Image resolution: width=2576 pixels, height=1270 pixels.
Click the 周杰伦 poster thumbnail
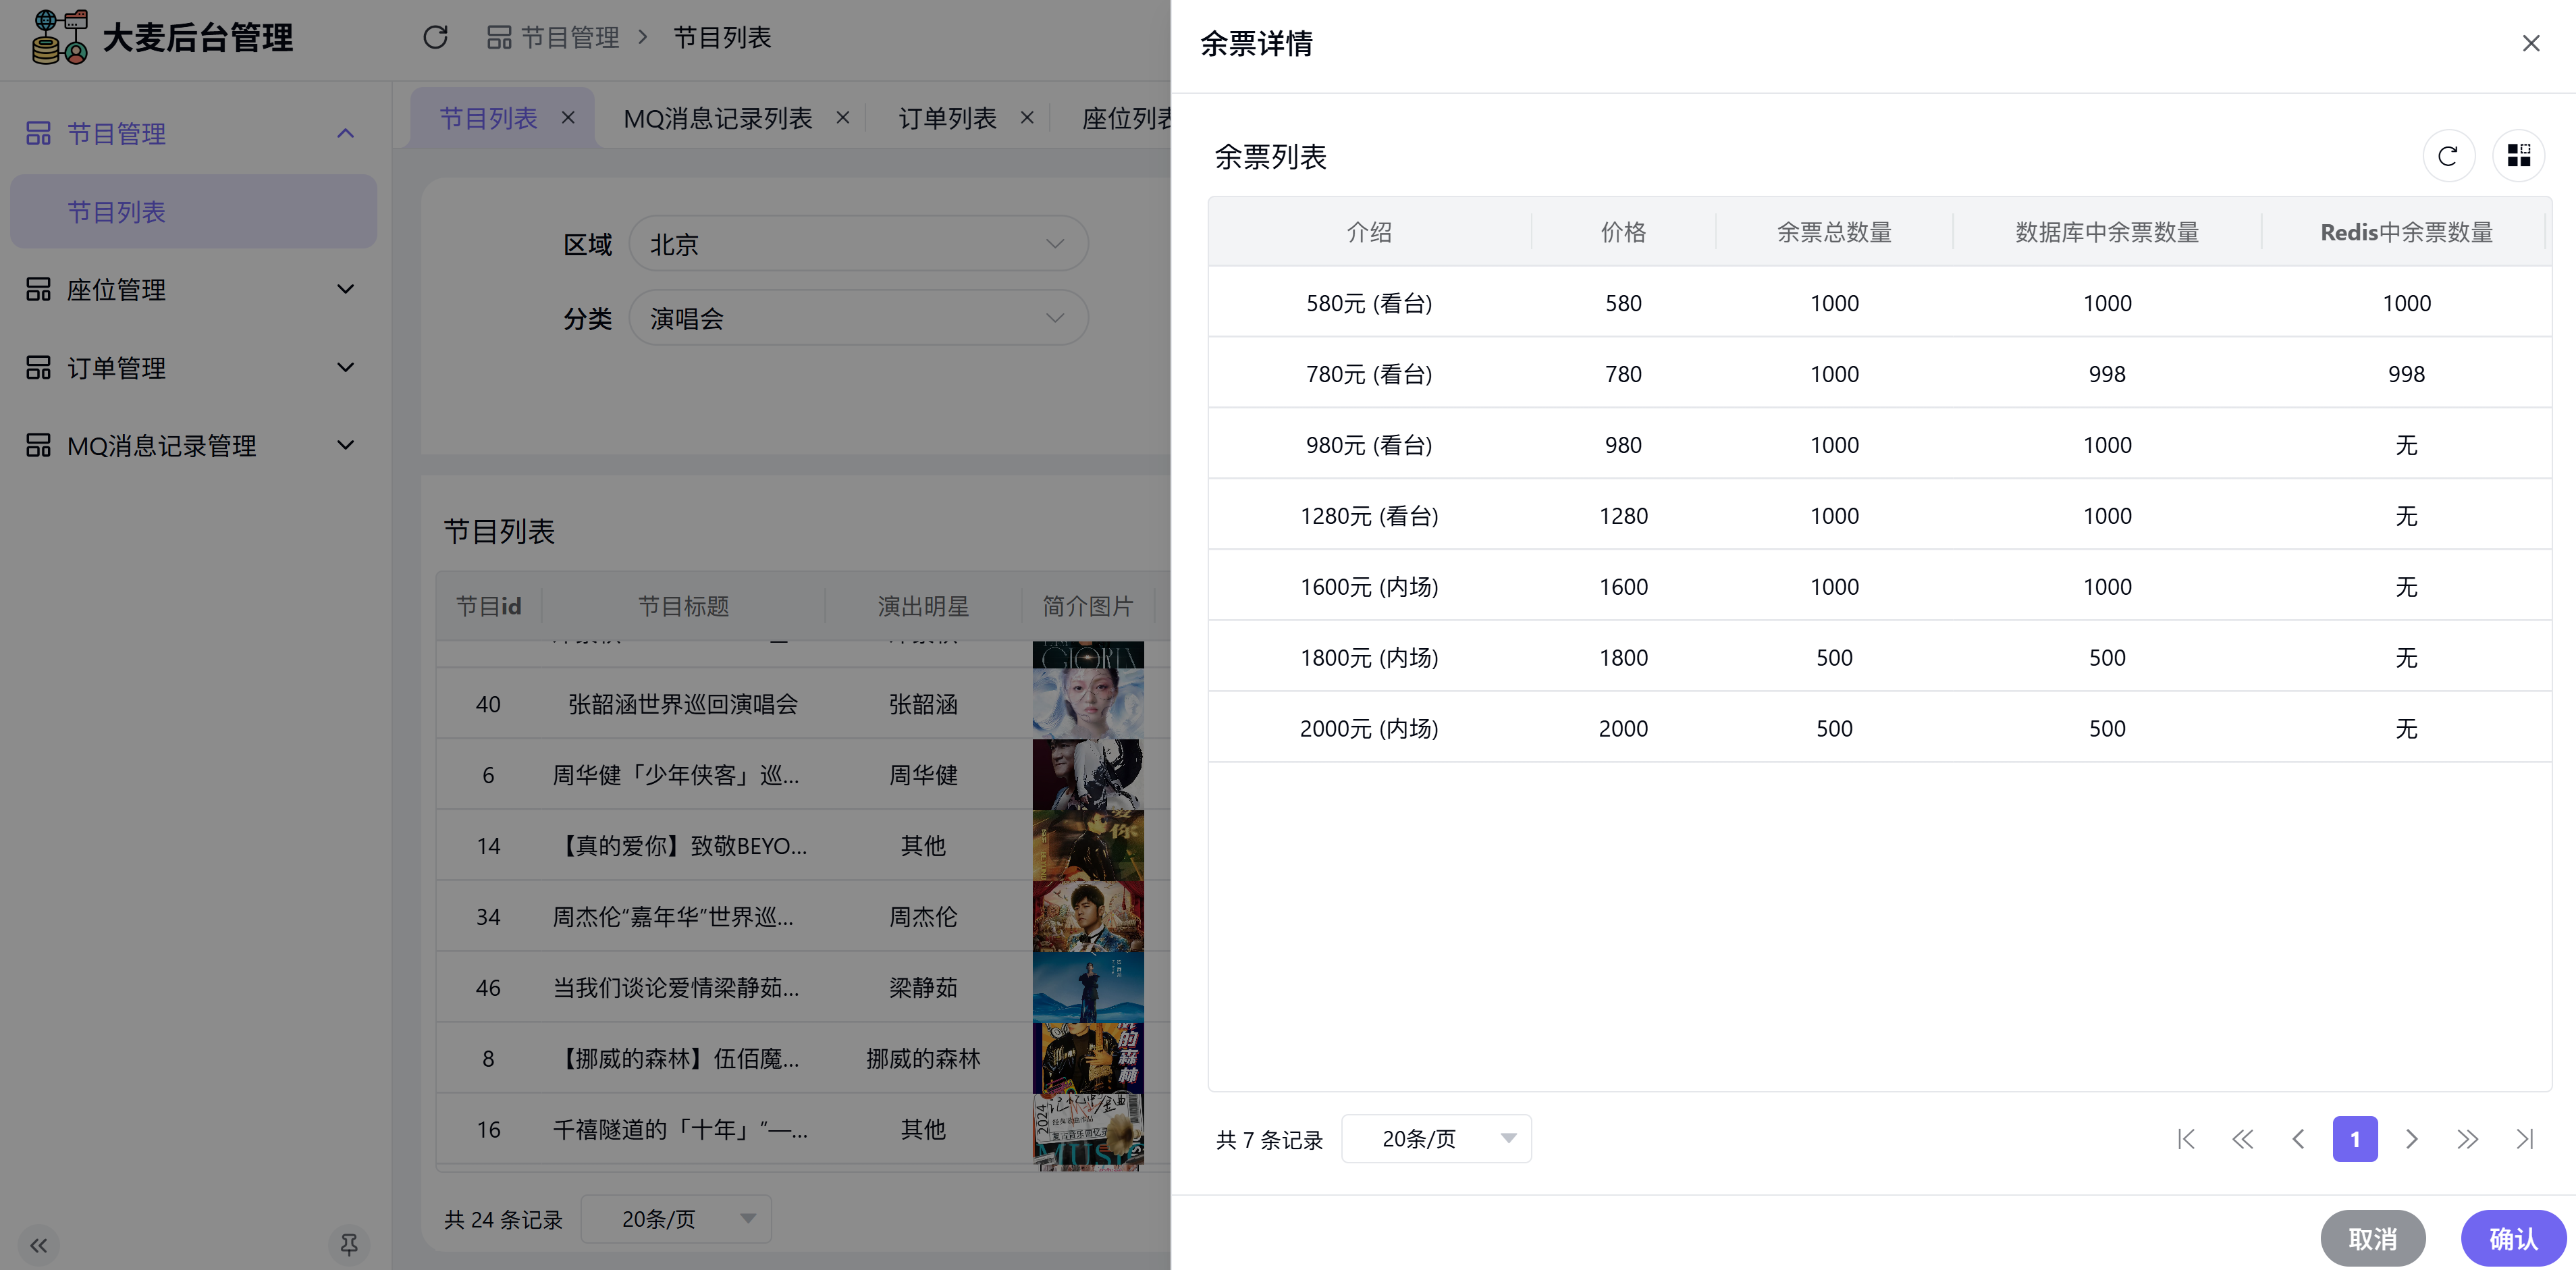coord(1087,916)
